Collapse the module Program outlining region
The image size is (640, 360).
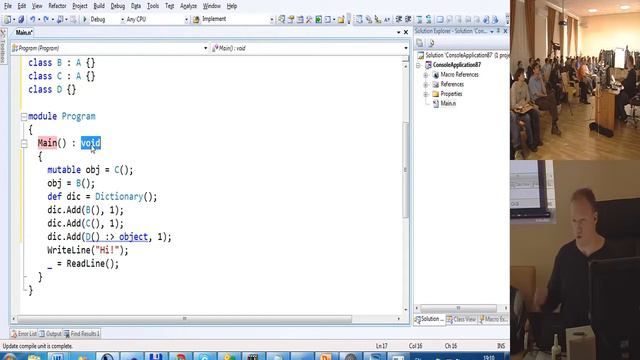point(24,117)
